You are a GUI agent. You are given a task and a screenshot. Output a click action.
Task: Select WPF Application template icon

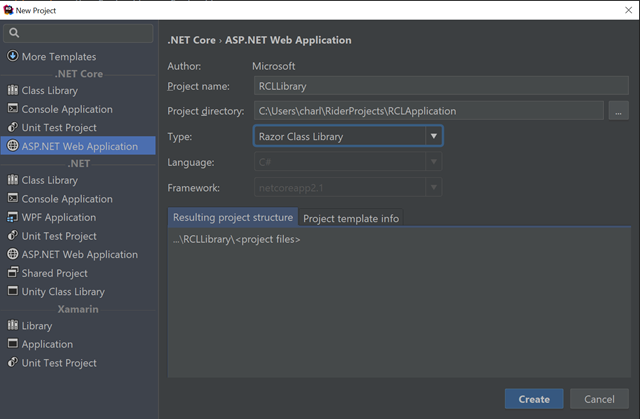coord(13,217)
